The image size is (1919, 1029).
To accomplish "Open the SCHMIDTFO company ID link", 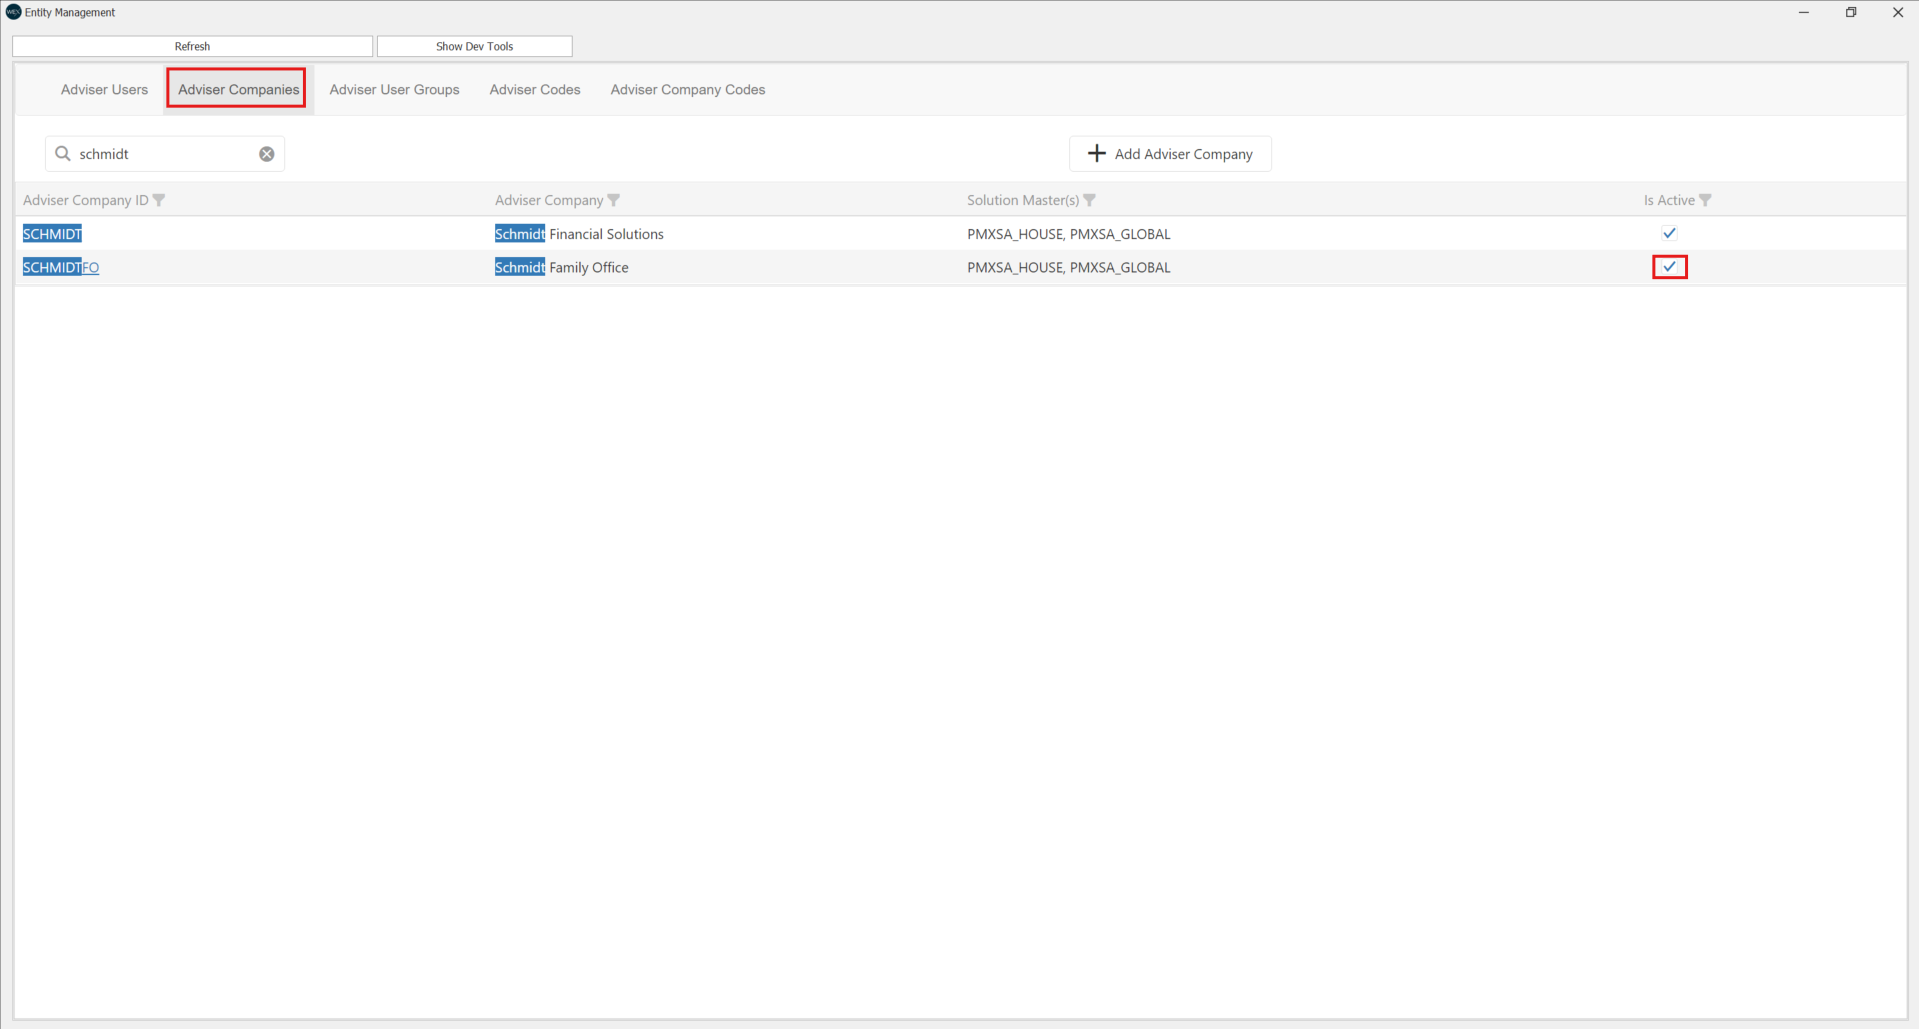I will [61, 267].
